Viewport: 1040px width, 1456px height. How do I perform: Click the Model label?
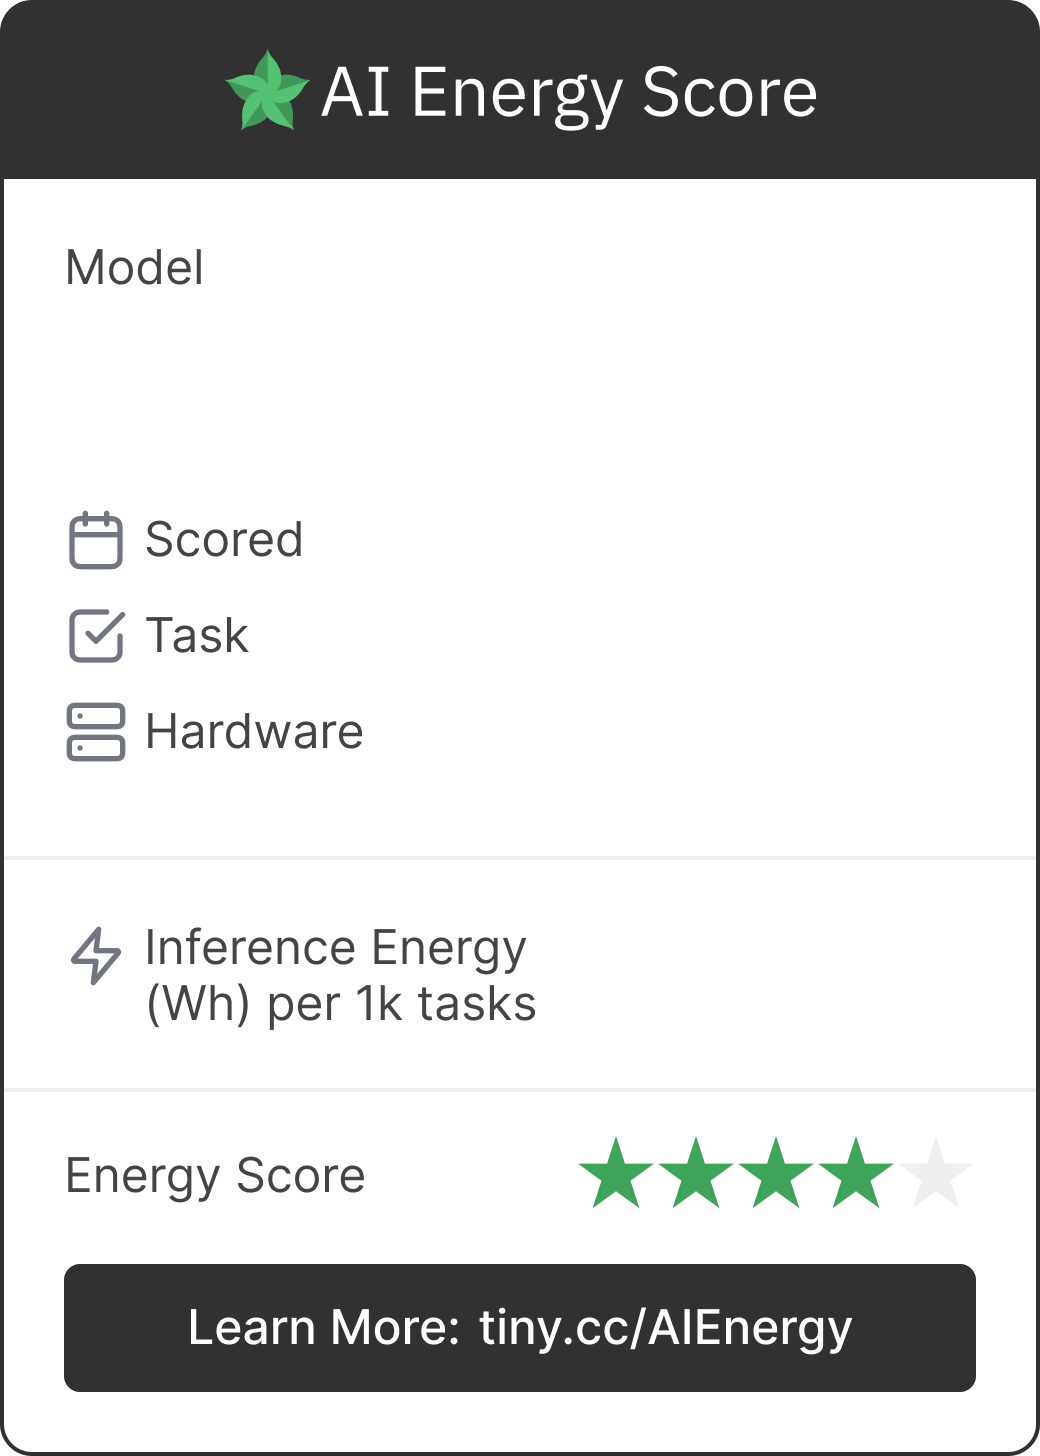(135, 268)
